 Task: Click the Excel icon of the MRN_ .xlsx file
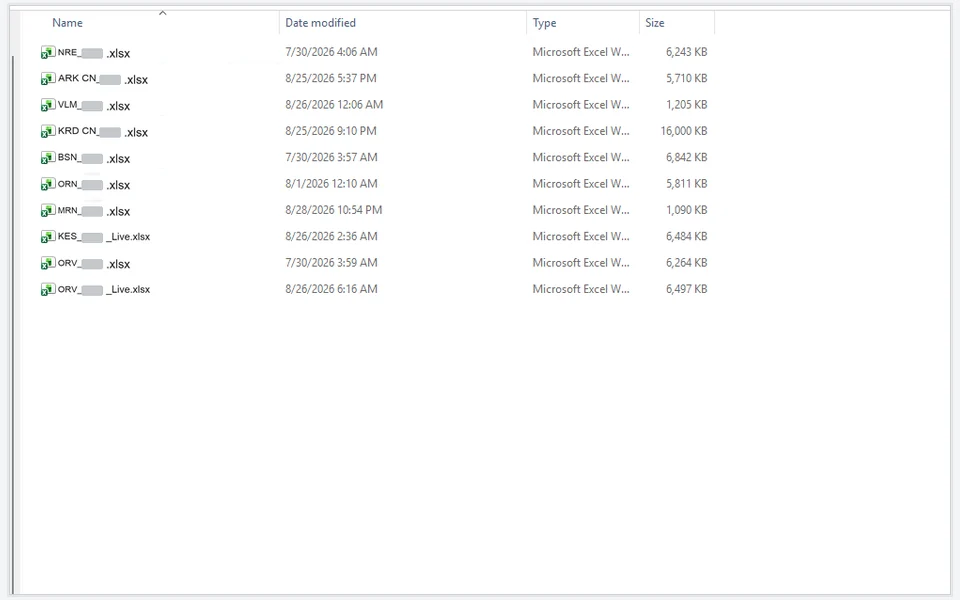tap(48, 211)
